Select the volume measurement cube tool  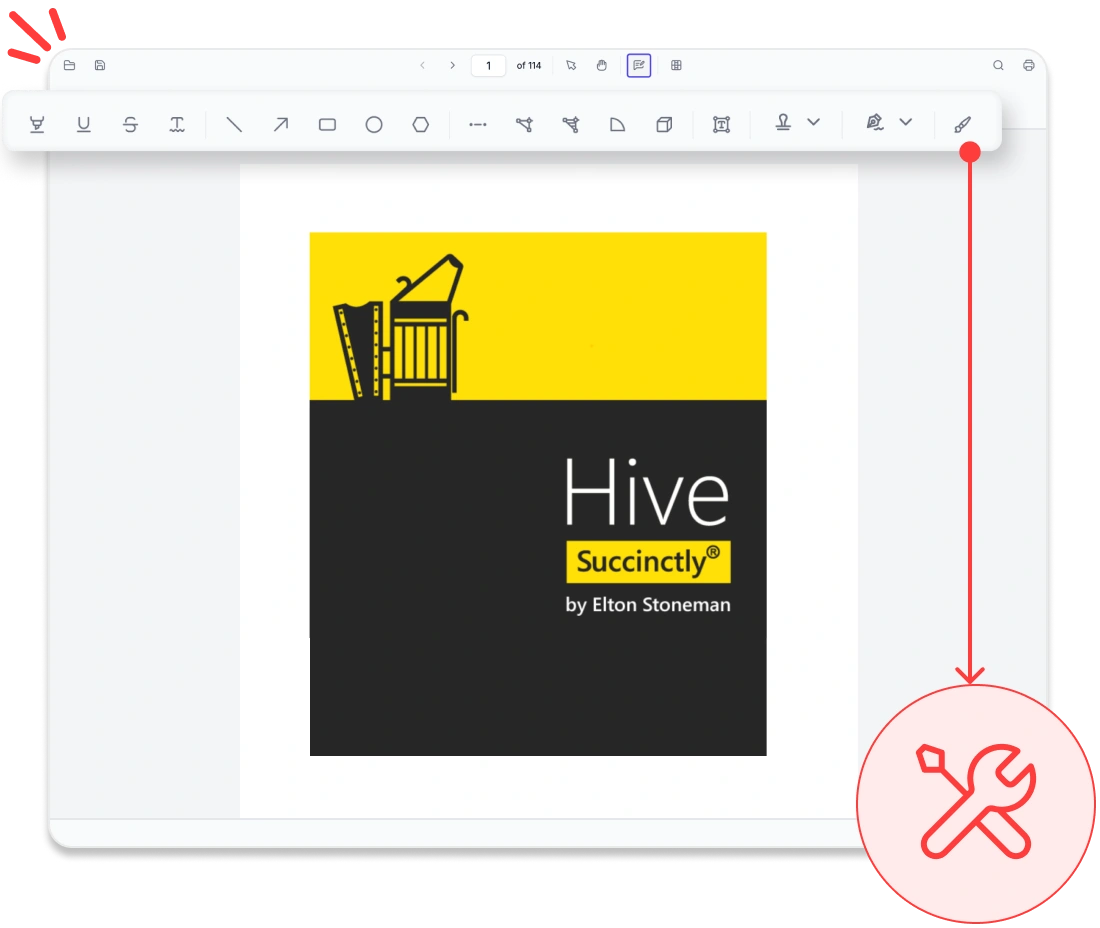coord(664,125)
